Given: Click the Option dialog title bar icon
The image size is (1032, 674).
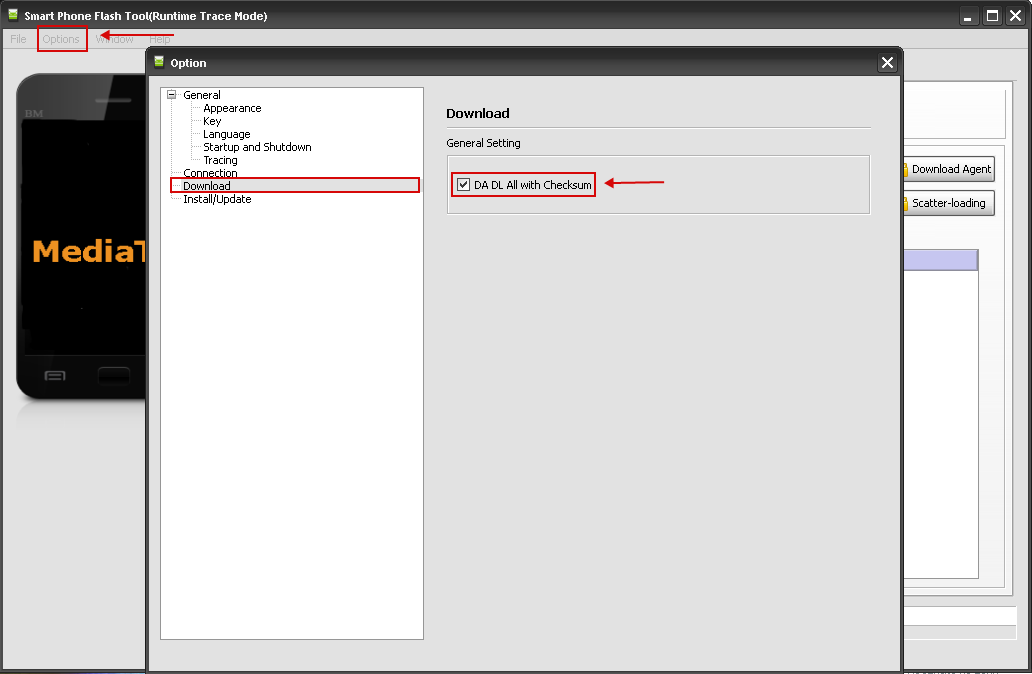Looking at the screenshot, I should pos(159,62).
